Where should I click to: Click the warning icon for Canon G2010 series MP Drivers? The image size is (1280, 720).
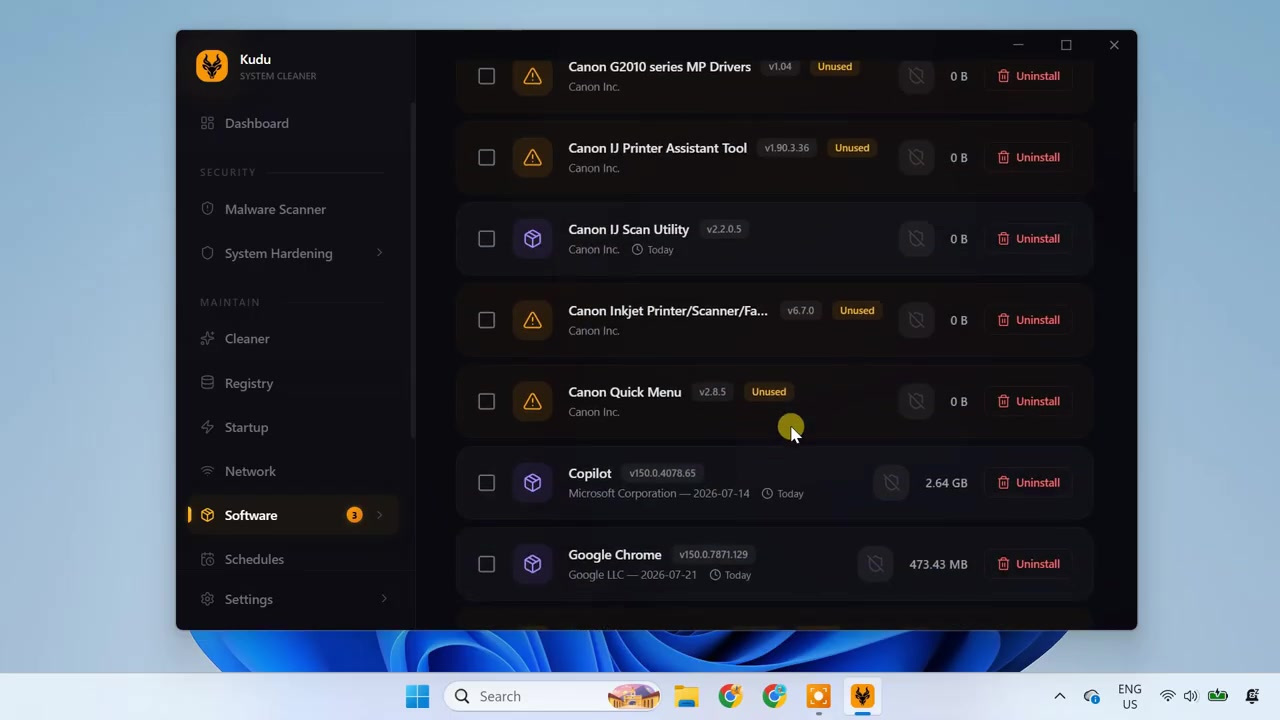(532, 76)
